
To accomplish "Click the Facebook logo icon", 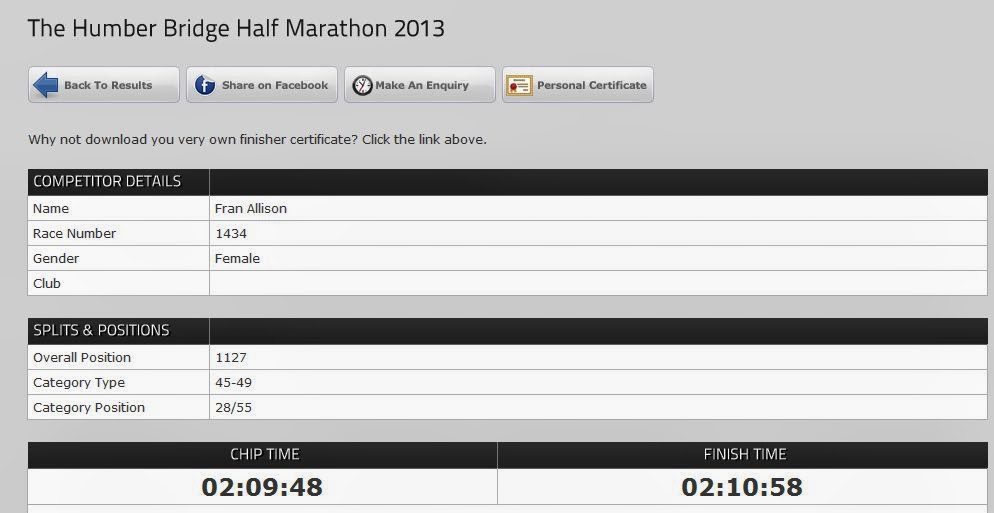I will tap(205, 85).
